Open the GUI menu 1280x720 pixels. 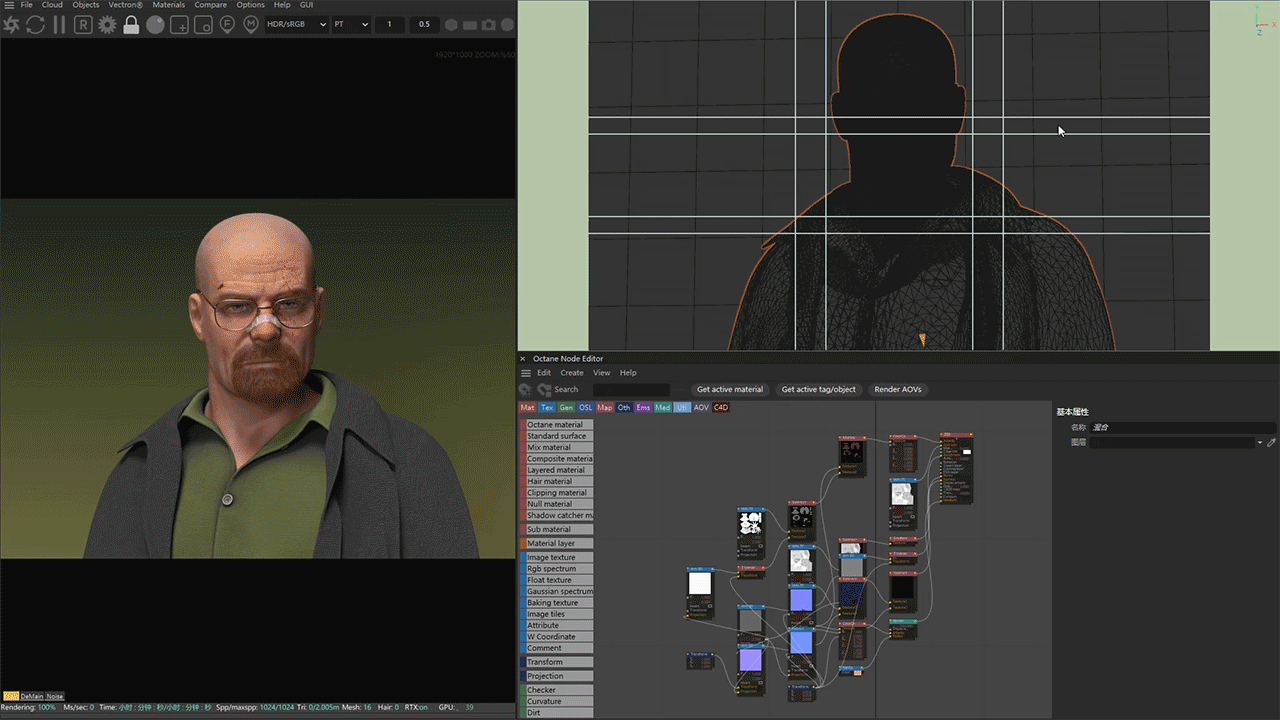point(306,5)
